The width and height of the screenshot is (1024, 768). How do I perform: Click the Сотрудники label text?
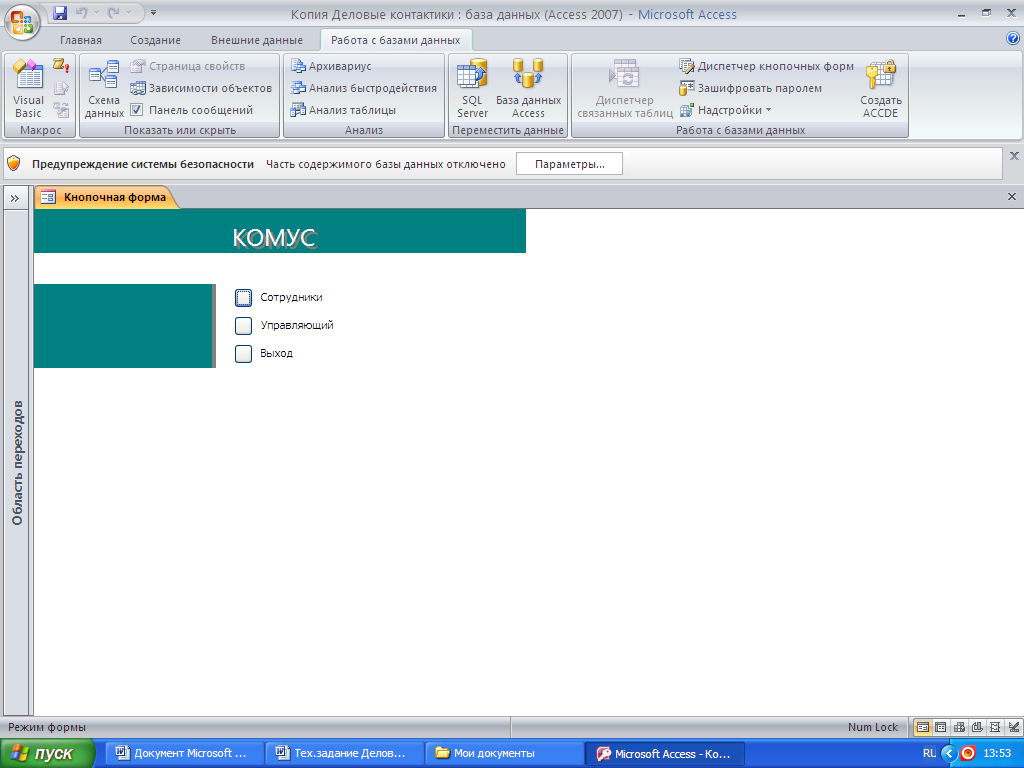coord(291,297)
